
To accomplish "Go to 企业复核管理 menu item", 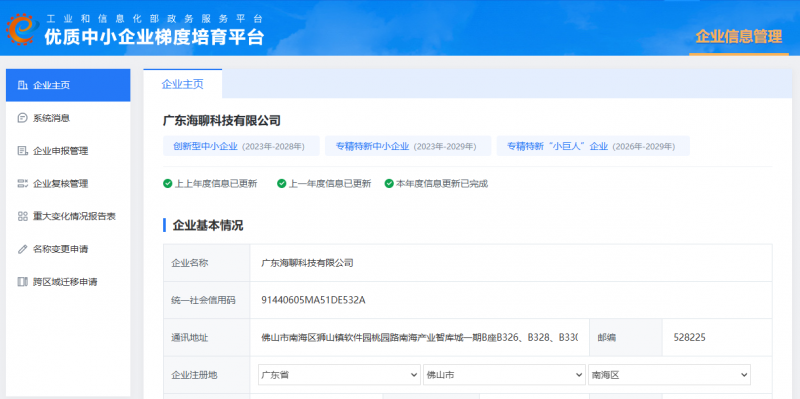I will (x=68, y=184).
